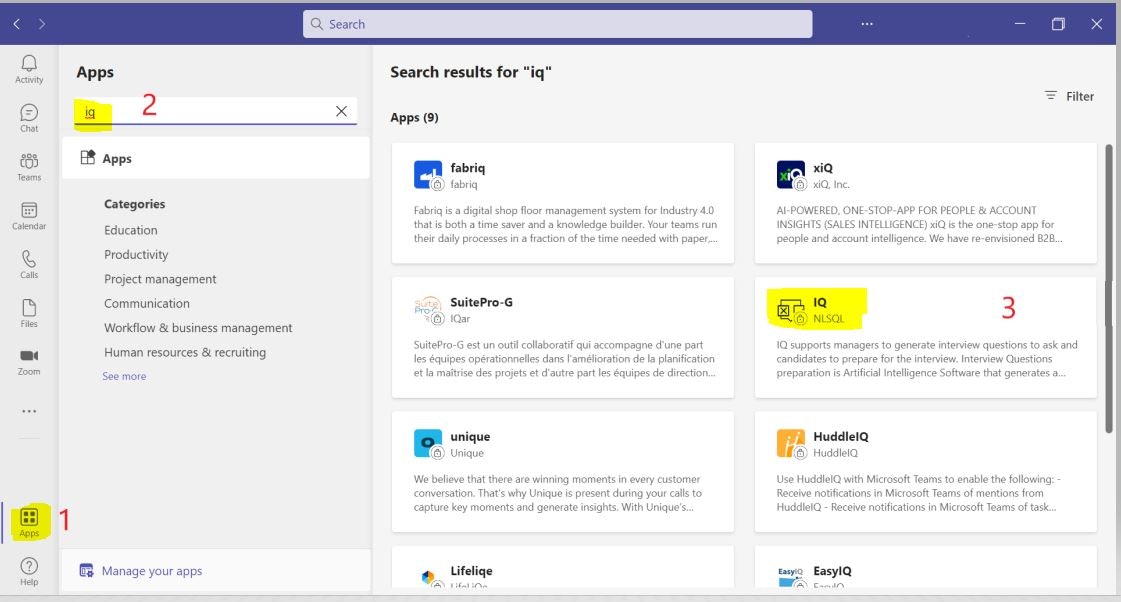Click the results vertical scrollbar
This screenshot has width=1121, height=602.
click(1109, 288)
